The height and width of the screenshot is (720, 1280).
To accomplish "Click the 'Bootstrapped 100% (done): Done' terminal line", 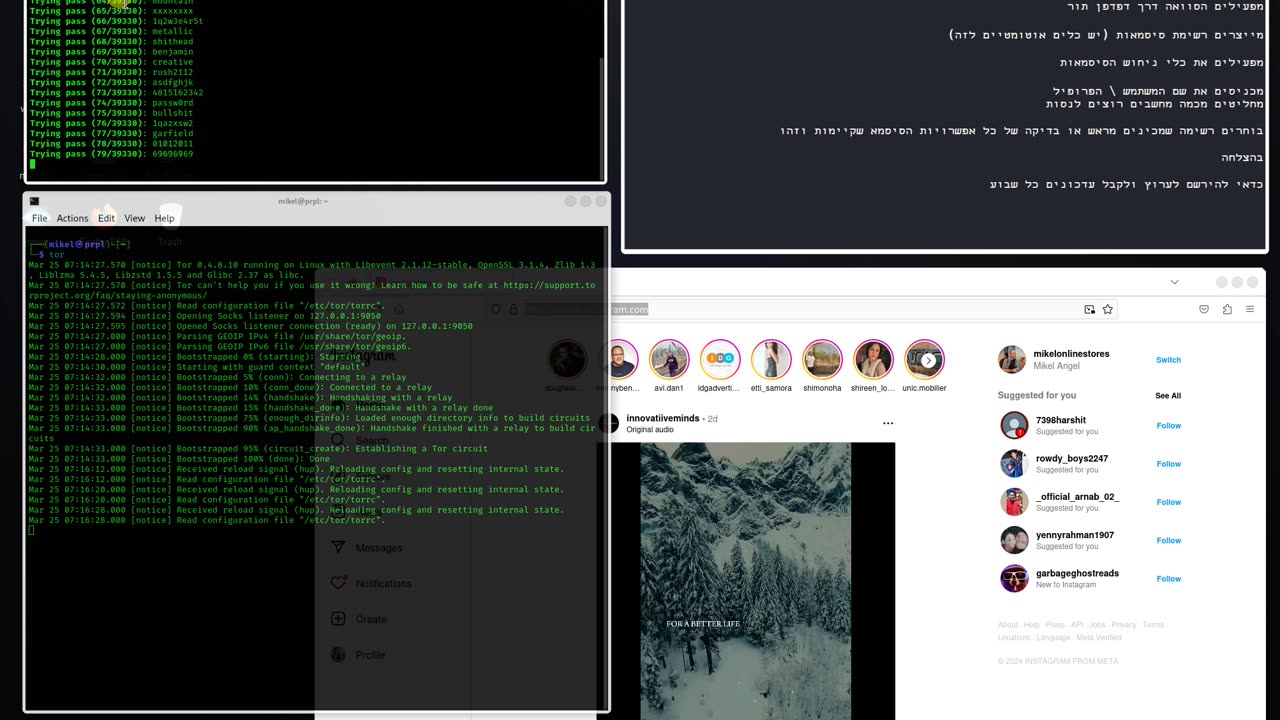I will [x=178, y=459].
